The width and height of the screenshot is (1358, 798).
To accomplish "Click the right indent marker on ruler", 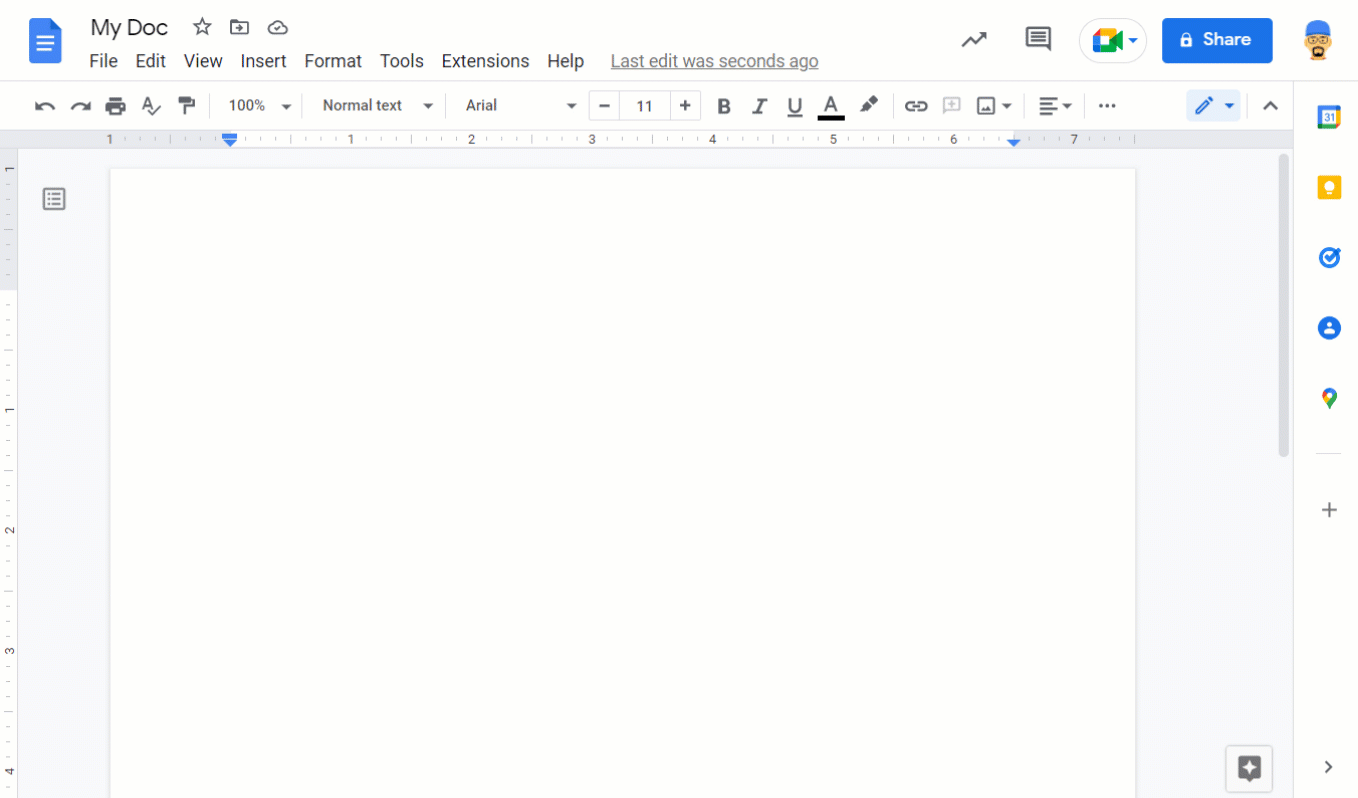I will (x=1014, y=143).
